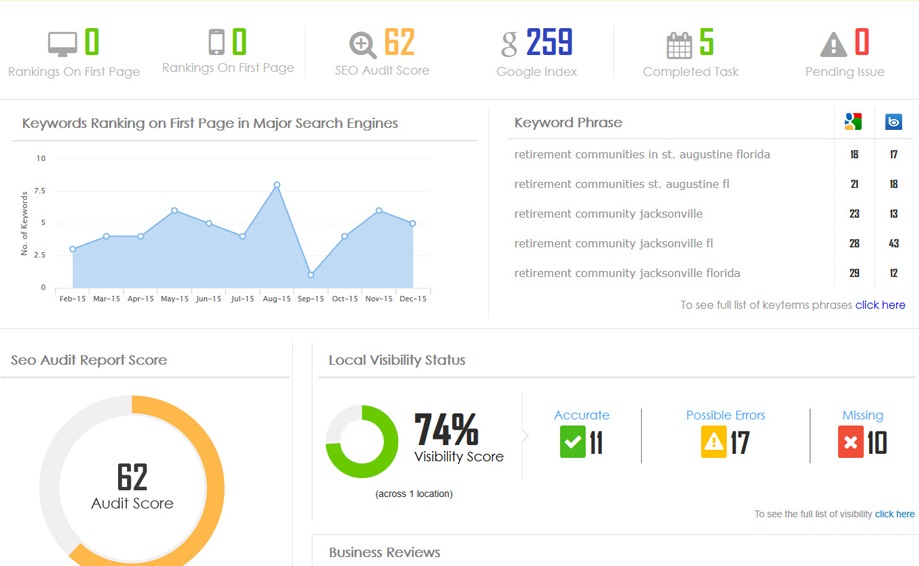
Task: Click keyword retirement community jacksonville fl
Action: coord(614,243)
